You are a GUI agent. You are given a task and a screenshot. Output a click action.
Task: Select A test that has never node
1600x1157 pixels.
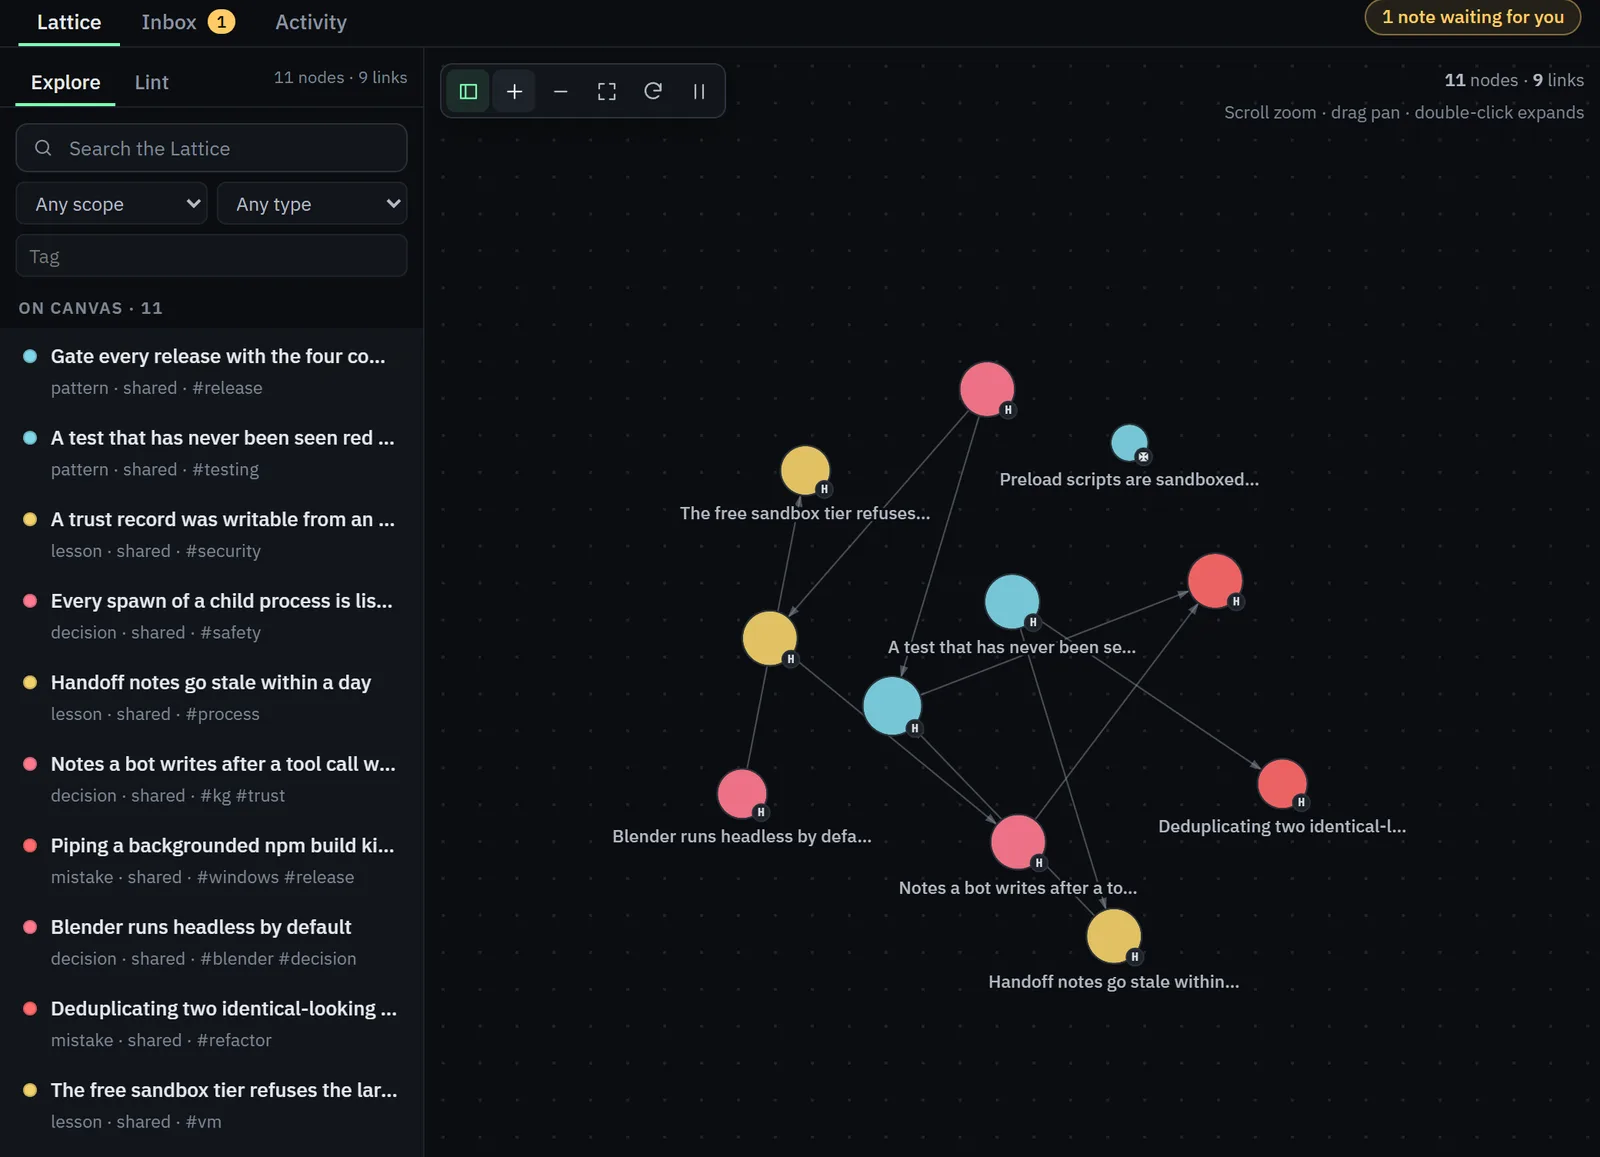(1012, 602)
